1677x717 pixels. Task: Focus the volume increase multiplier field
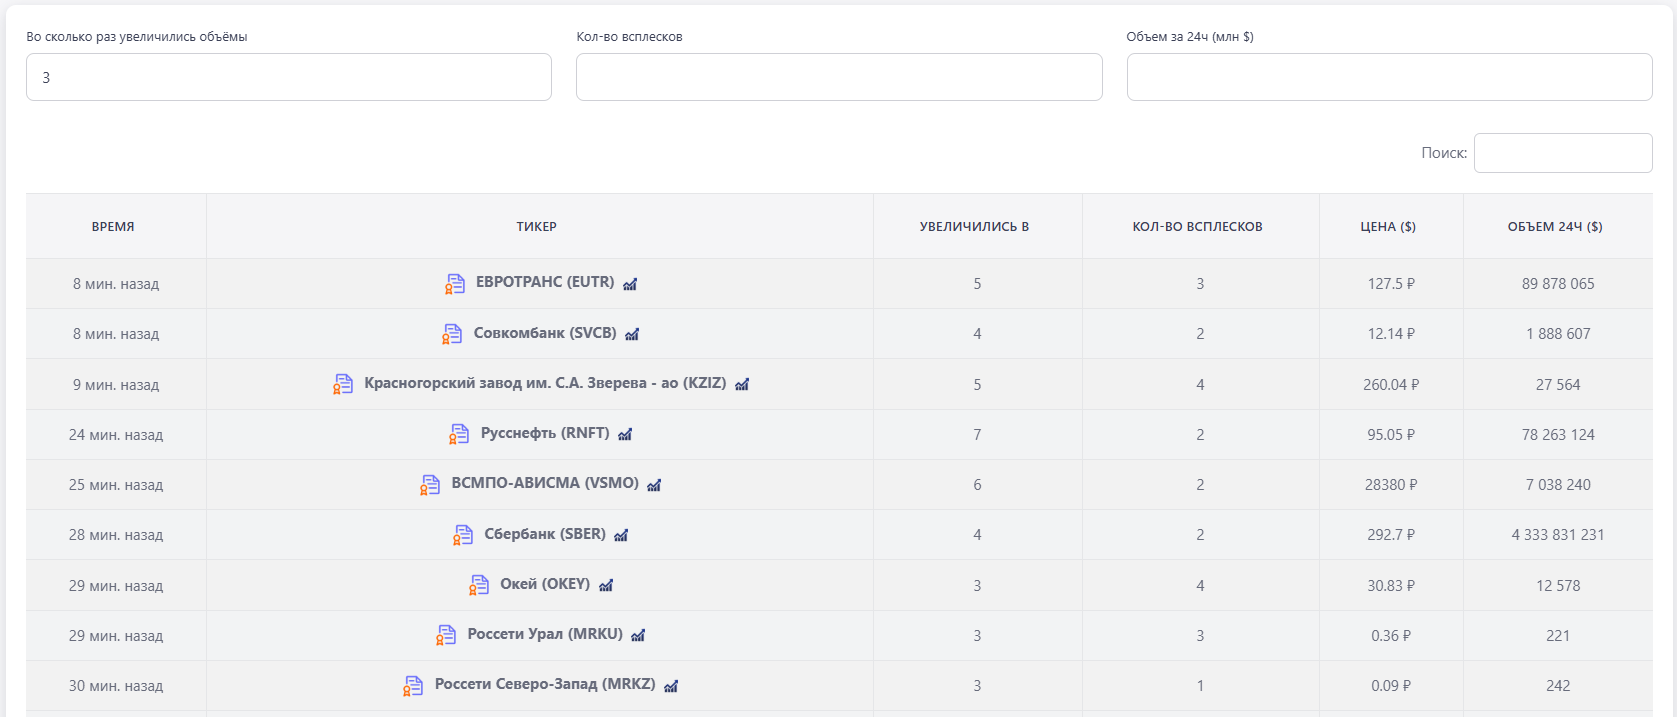click(288, 77)
